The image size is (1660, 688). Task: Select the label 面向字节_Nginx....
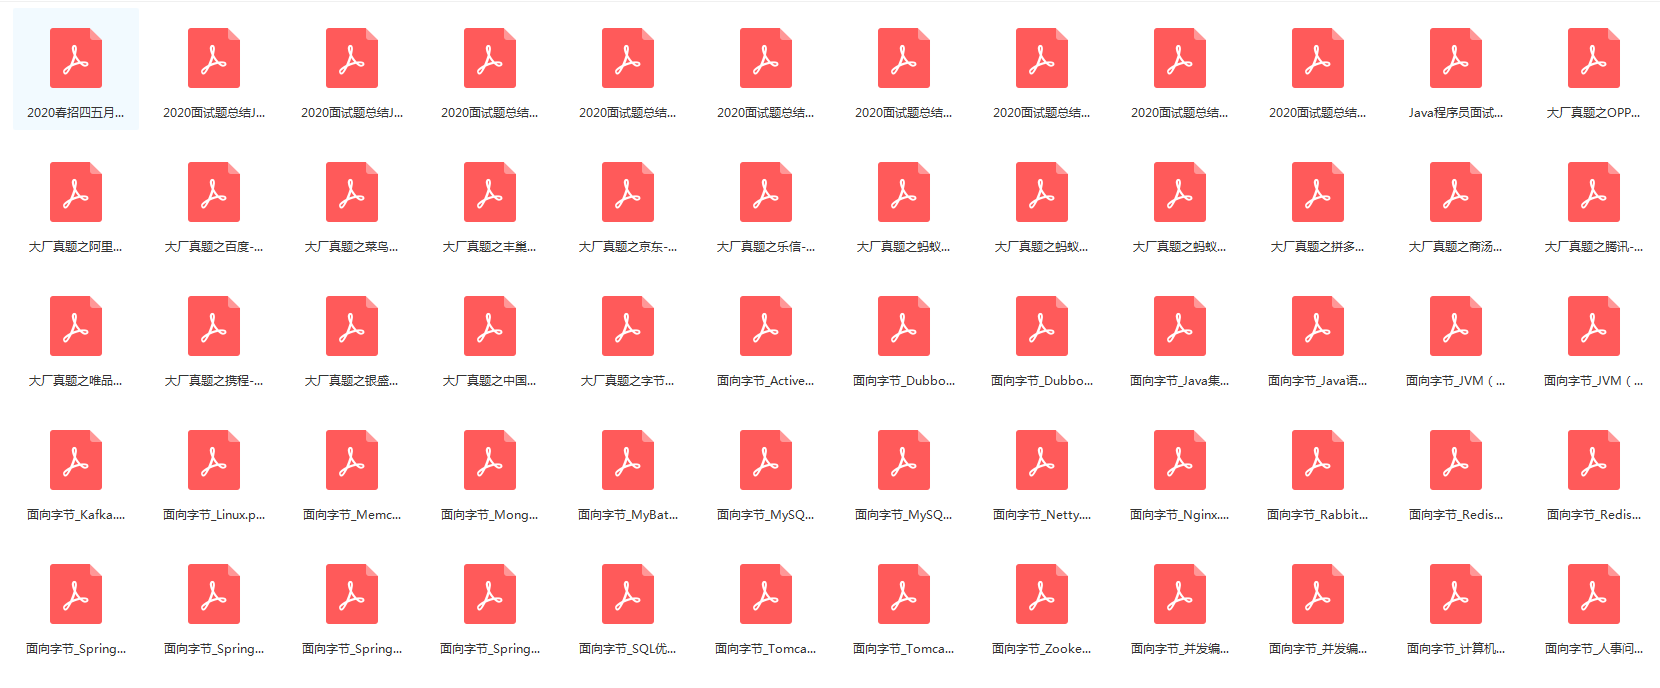[x=1180, y=515]
